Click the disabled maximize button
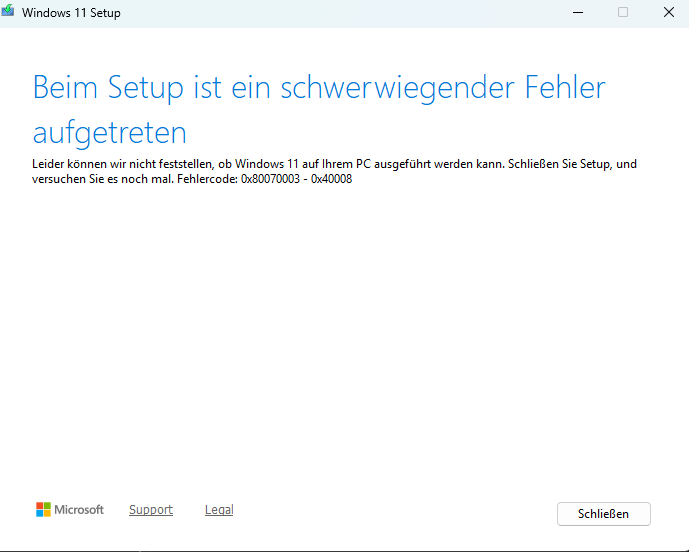This screenshot has width=689, height=552. click(x=623, y=12)
